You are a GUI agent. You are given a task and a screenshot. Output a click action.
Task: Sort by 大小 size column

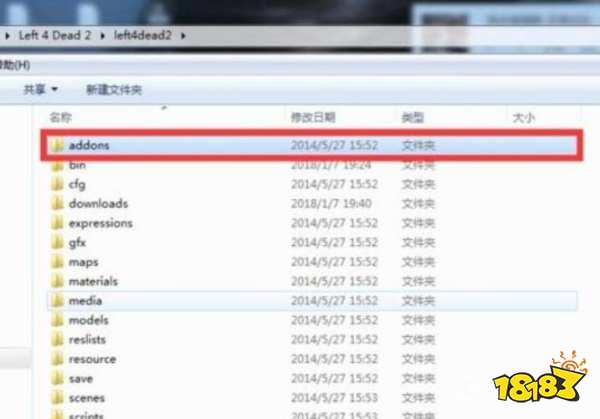point(523,117)
